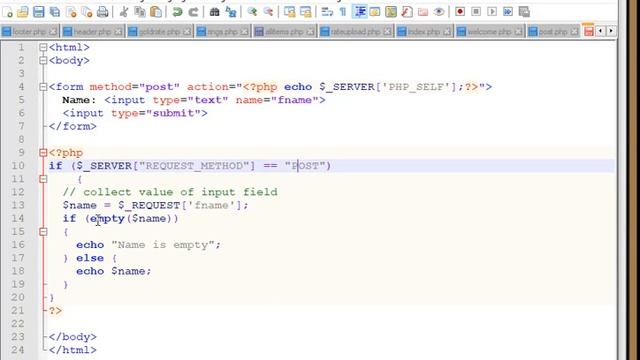This screenshot has width=640, height=360.
Task: Close the welcome.php tab
Action: 518,31
